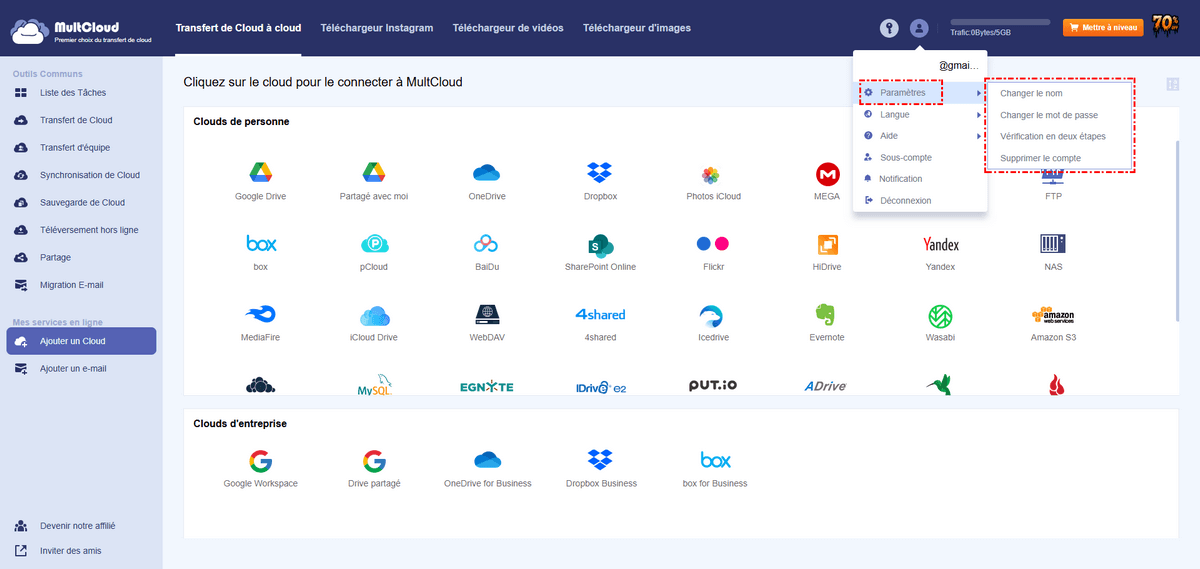This screenshot has width=1200, height=569.
Task: Choose Vérification en deux étapes
Action: tap(1054, 136)
